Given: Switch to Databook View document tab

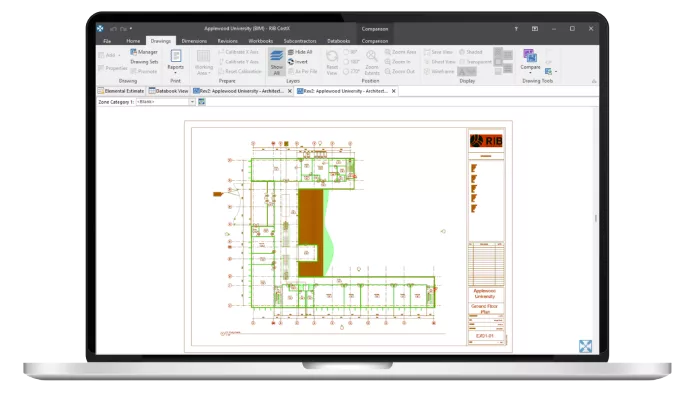Looking at the screenshot, I should click(x=169, y=91).
